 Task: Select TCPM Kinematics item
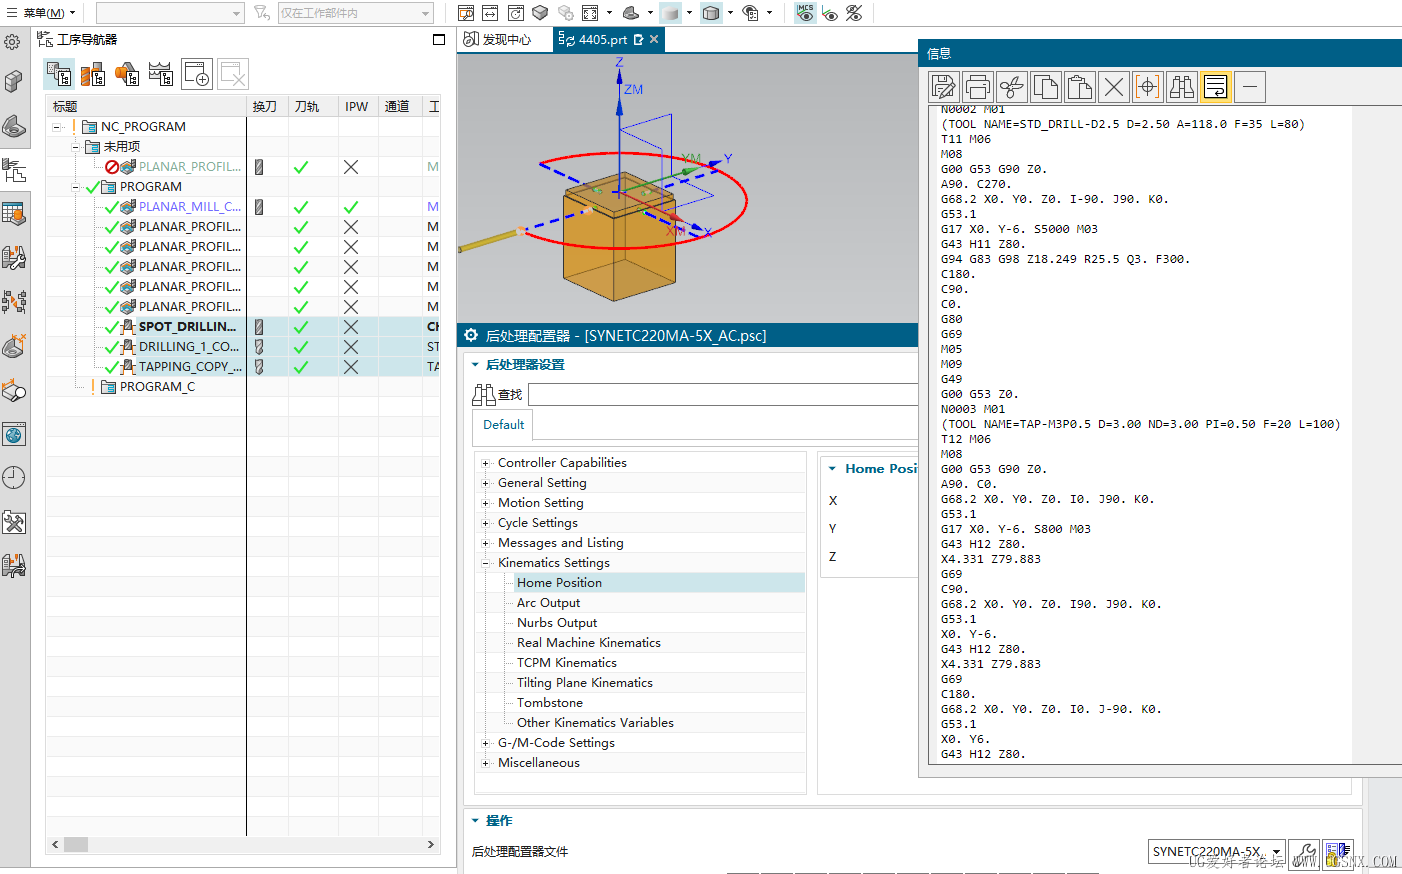(x=566, y=663)
